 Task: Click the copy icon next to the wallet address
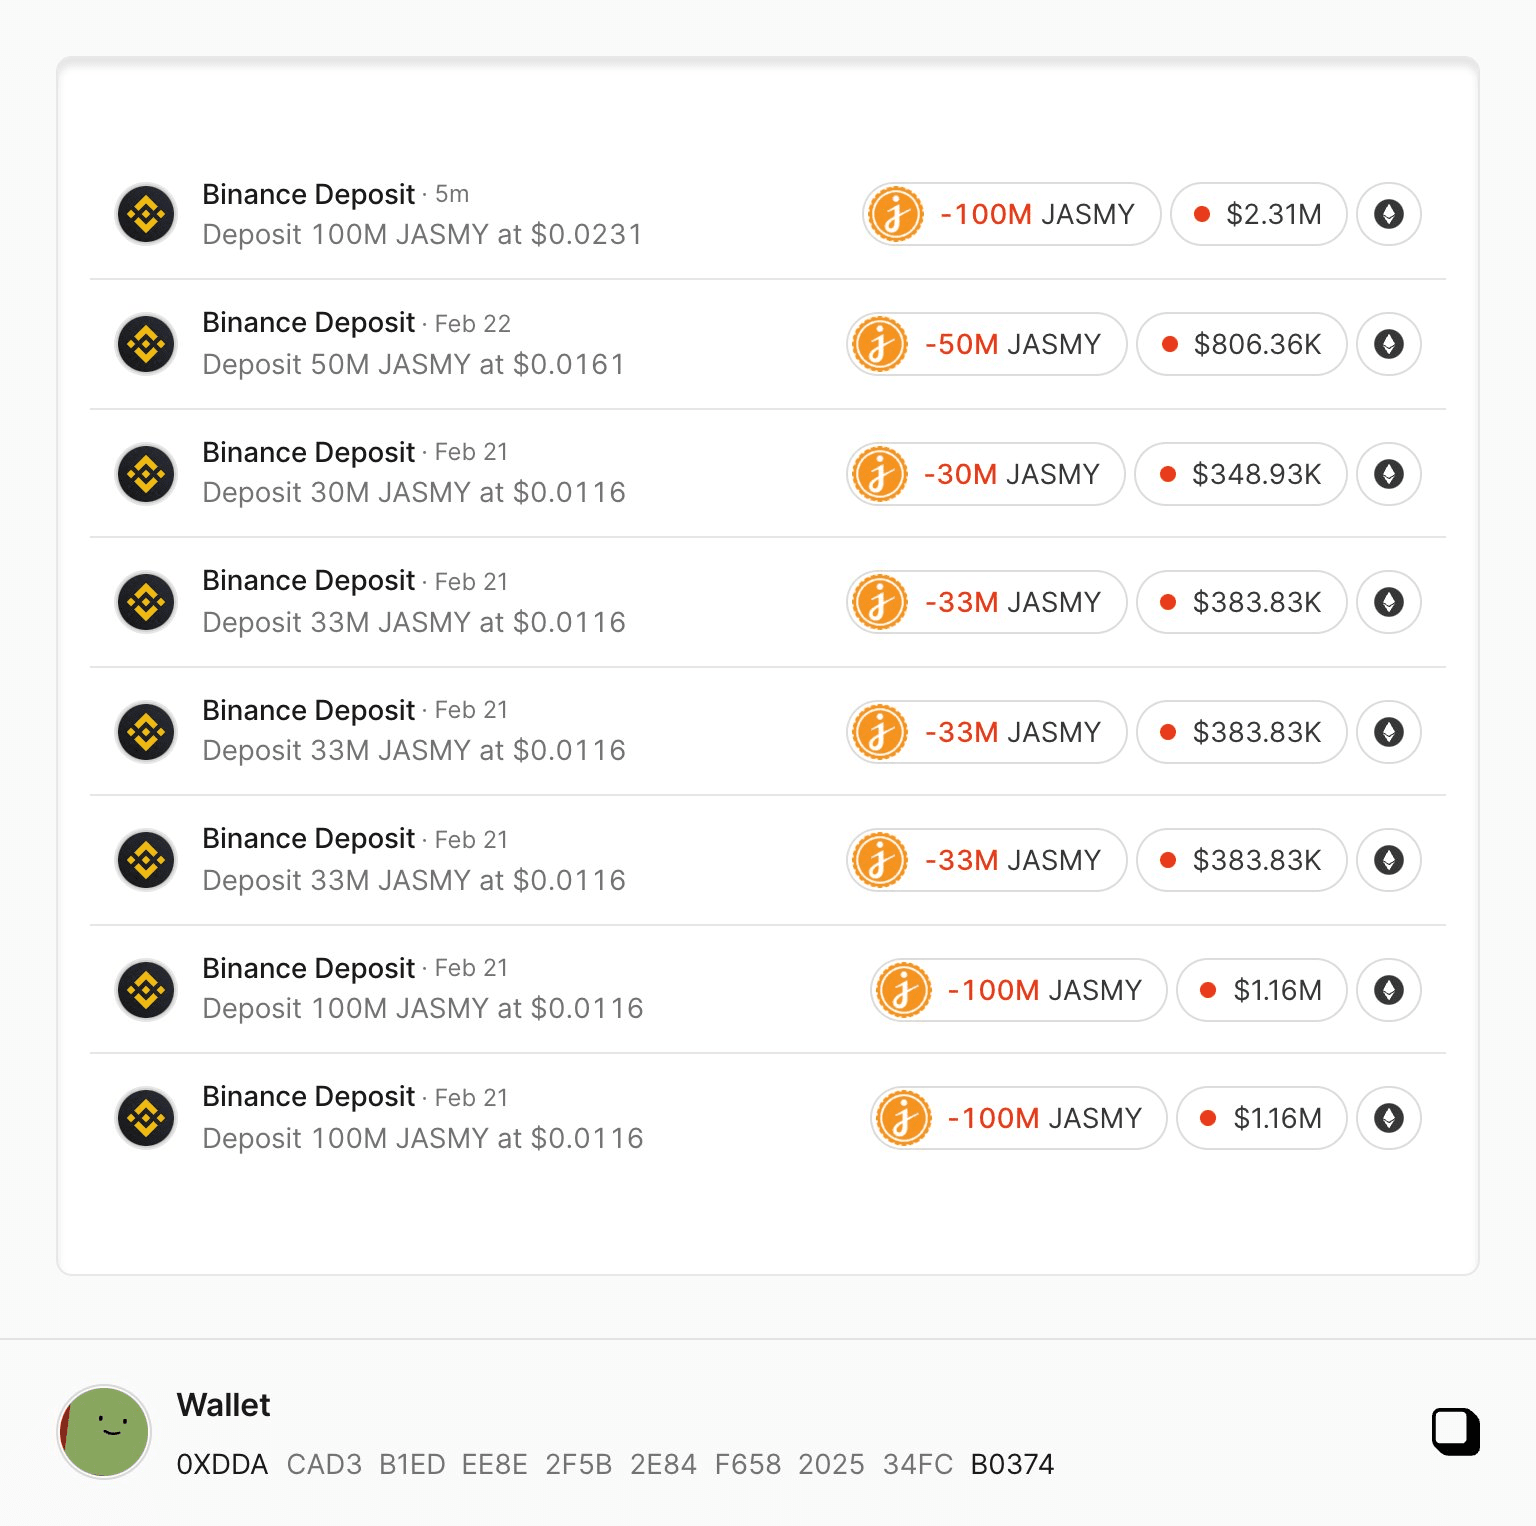coord(1456,1432)
